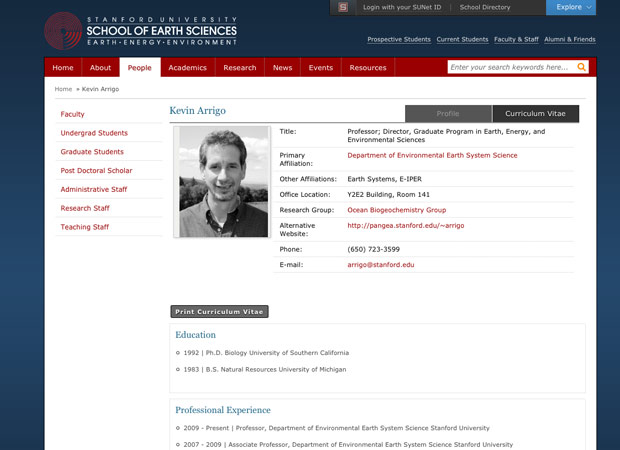Click the phone number (650) 723-3599
This screenshot has width=620, height=450.
pos(374,250)
